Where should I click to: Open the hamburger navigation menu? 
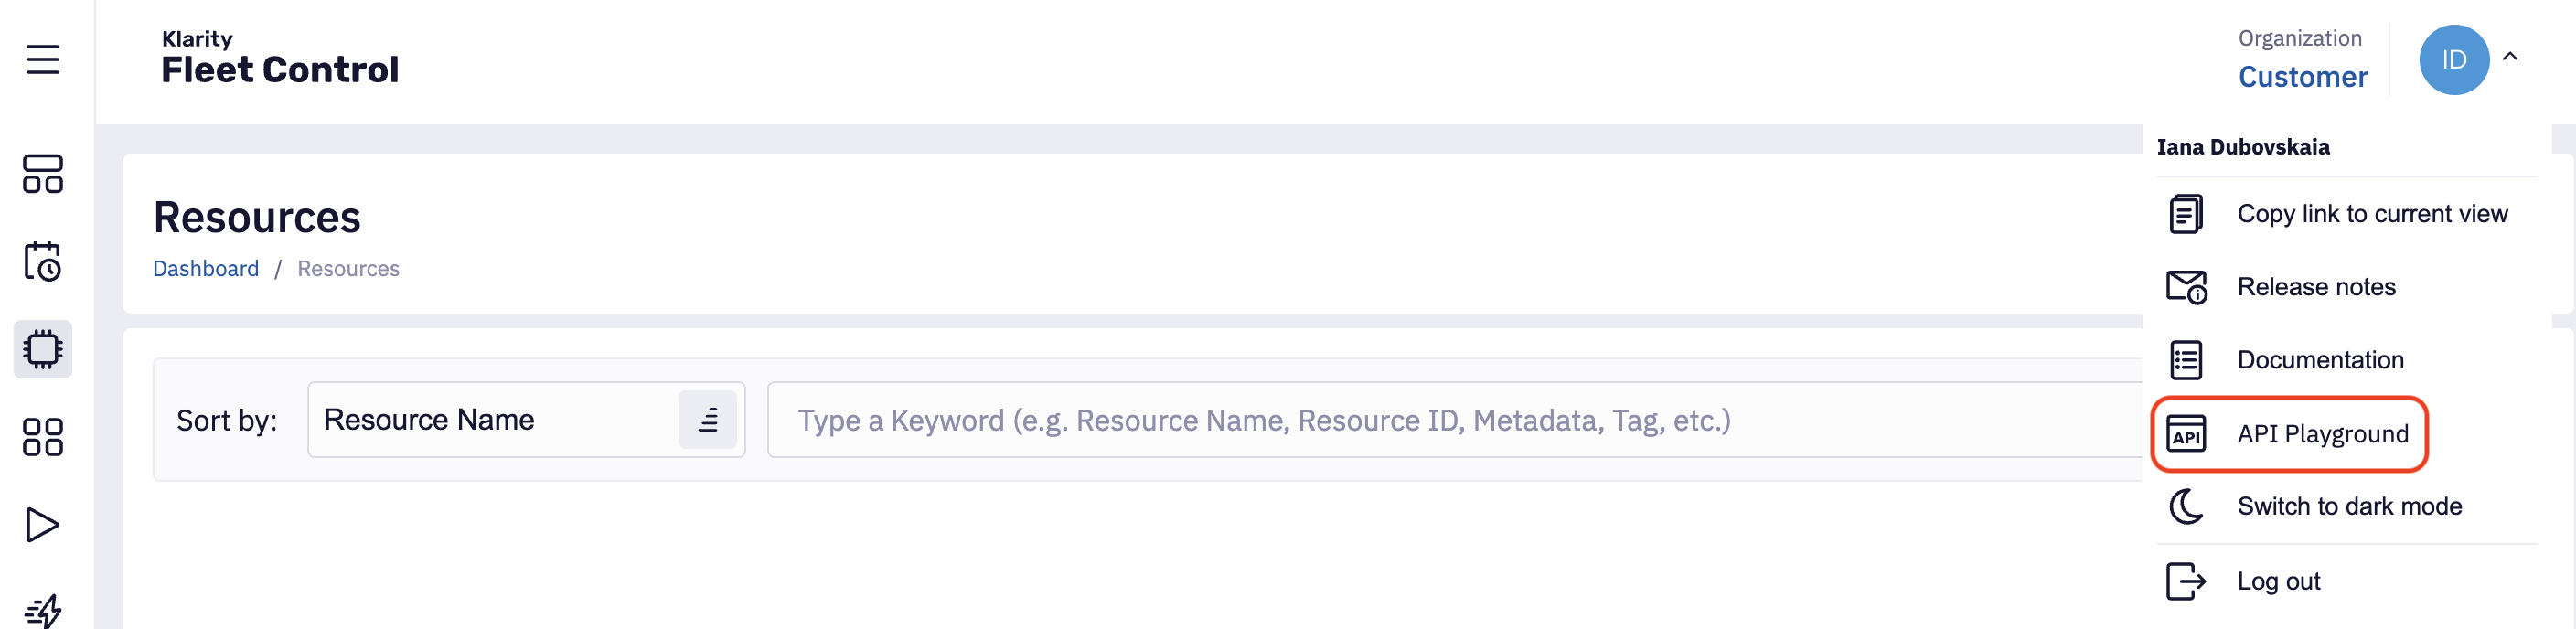coord(43,60)
